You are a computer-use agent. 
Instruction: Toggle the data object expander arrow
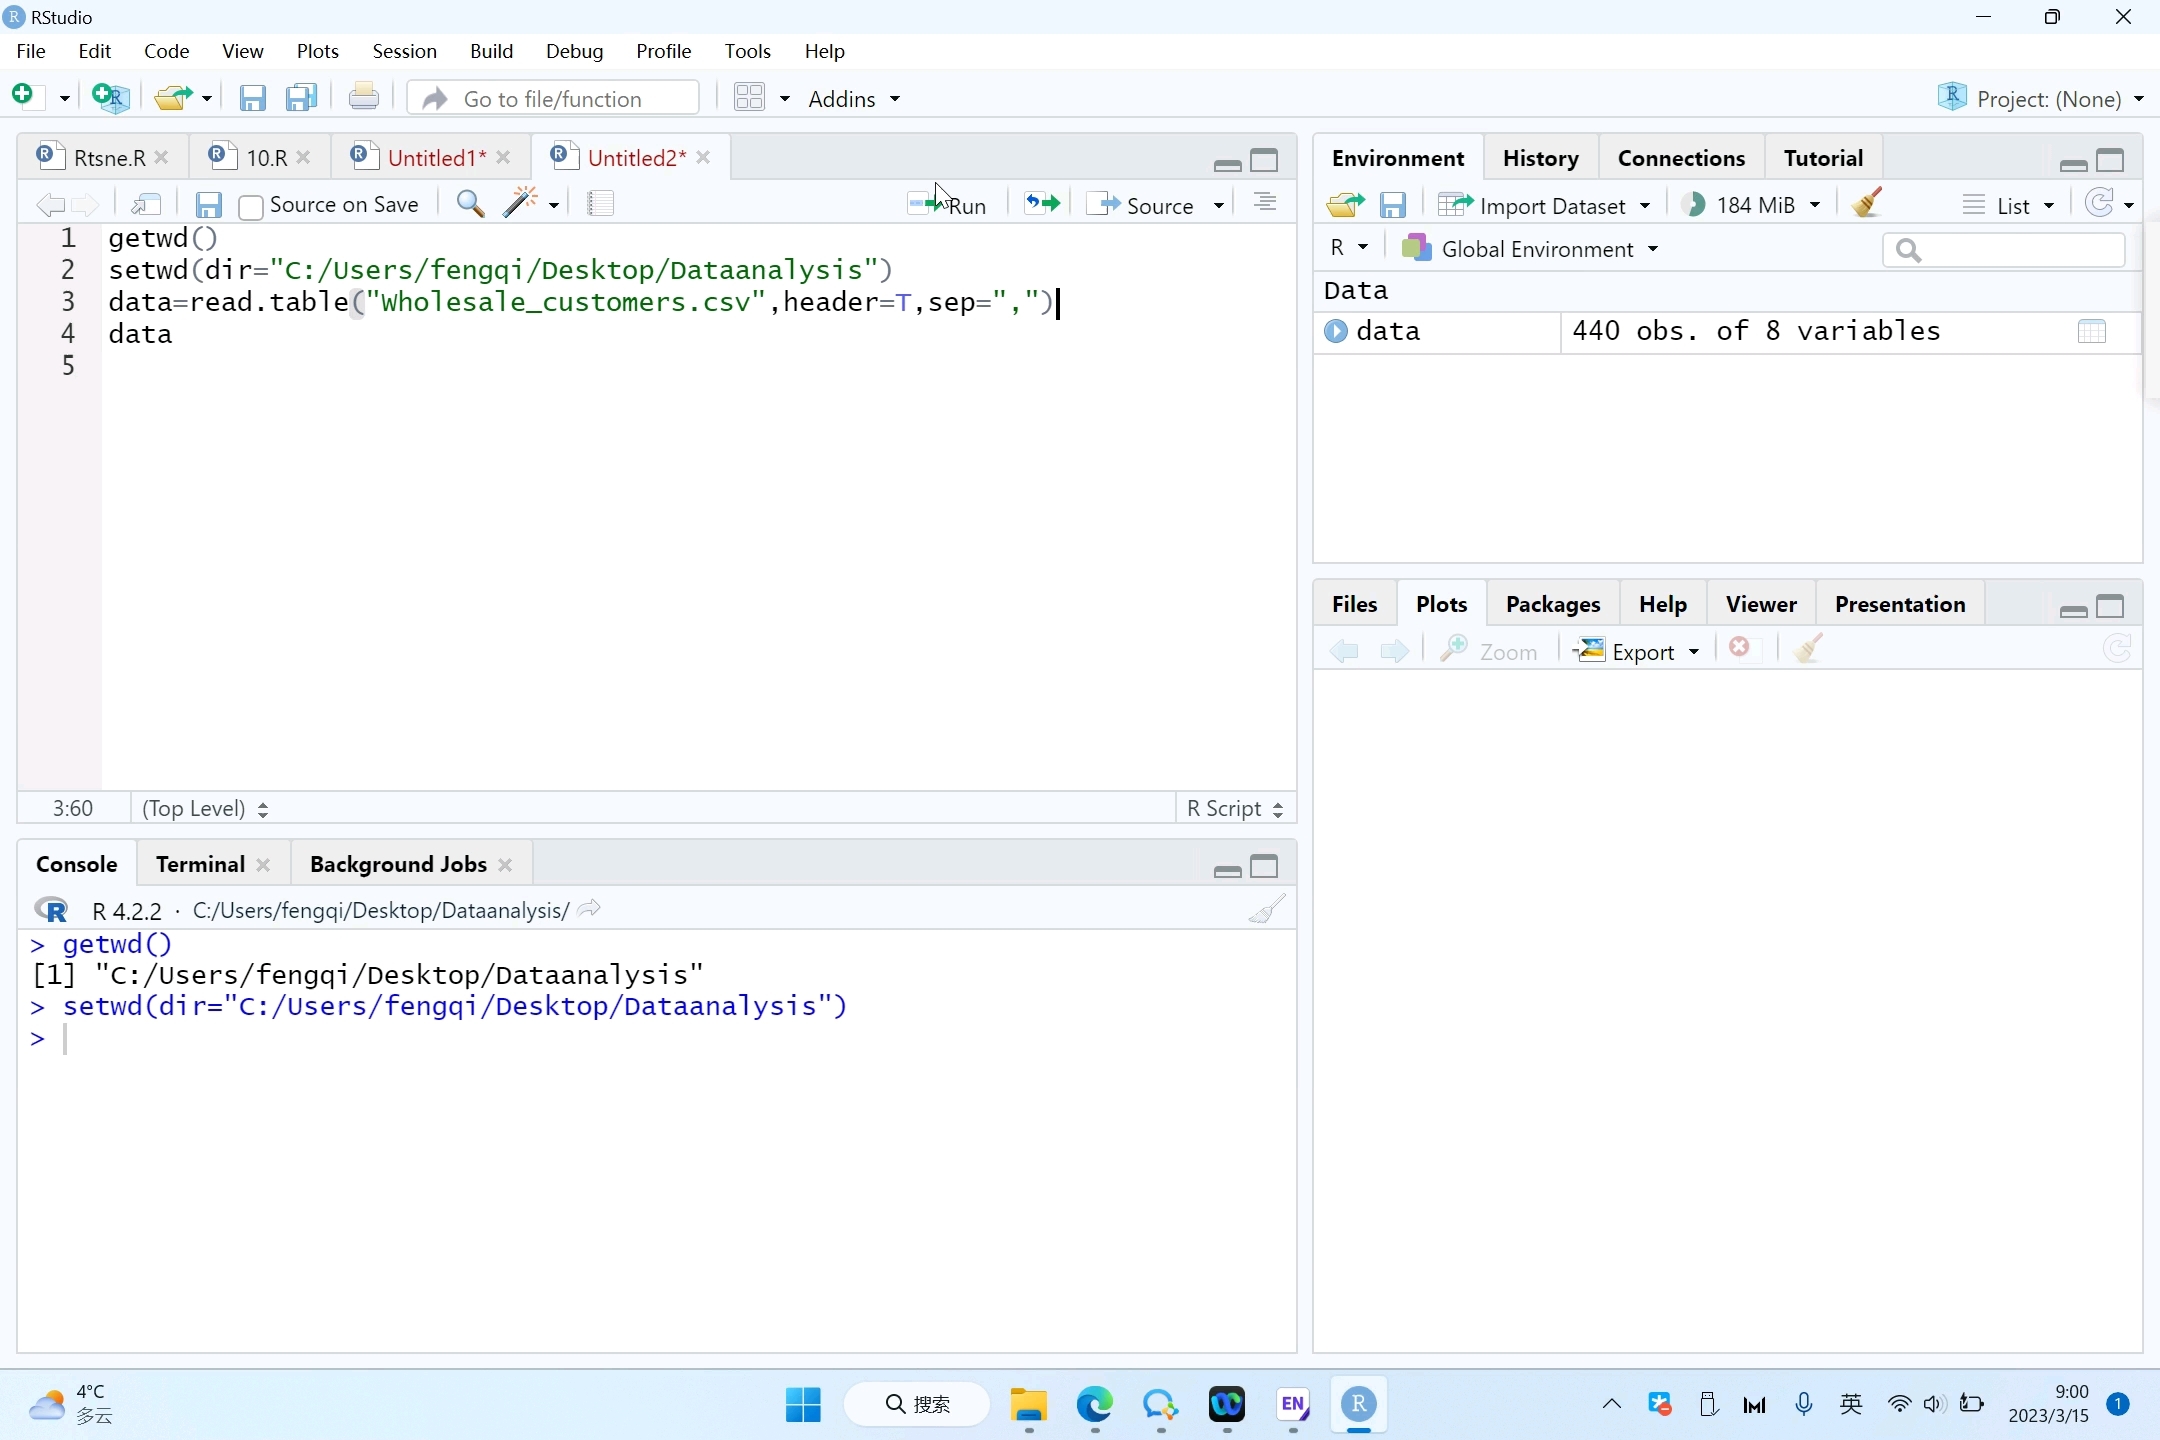tap(1336, 331)
